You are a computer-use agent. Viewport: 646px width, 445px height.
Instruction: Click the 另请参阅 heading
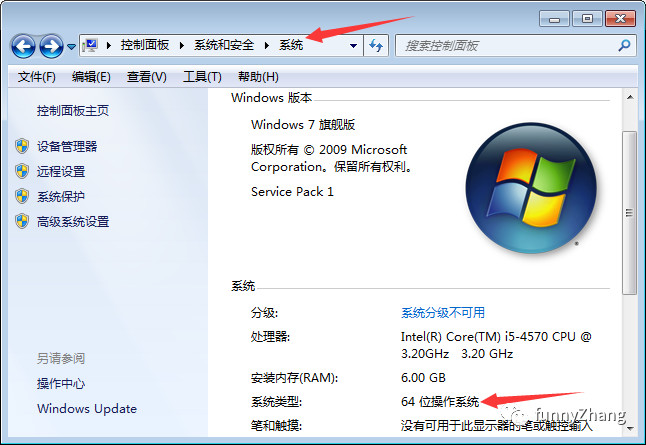tap(61, 358)
